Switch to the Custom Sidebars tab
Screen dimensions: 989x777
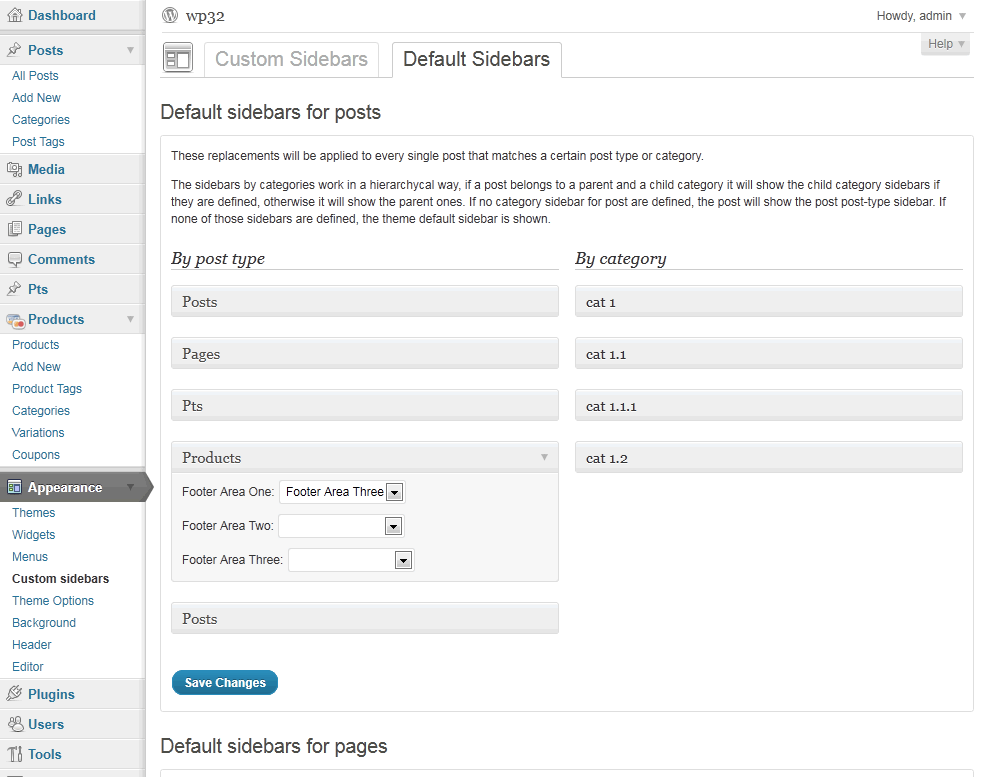(291, 59)
